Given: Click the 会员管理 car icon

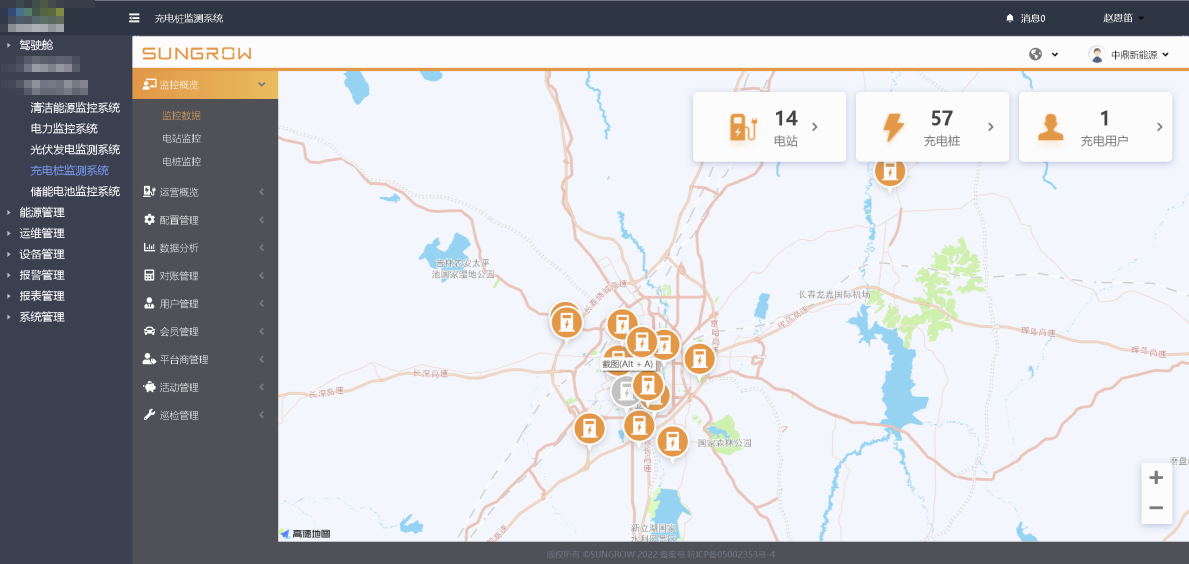Looking at the screenshot, I should click(149, 331).
